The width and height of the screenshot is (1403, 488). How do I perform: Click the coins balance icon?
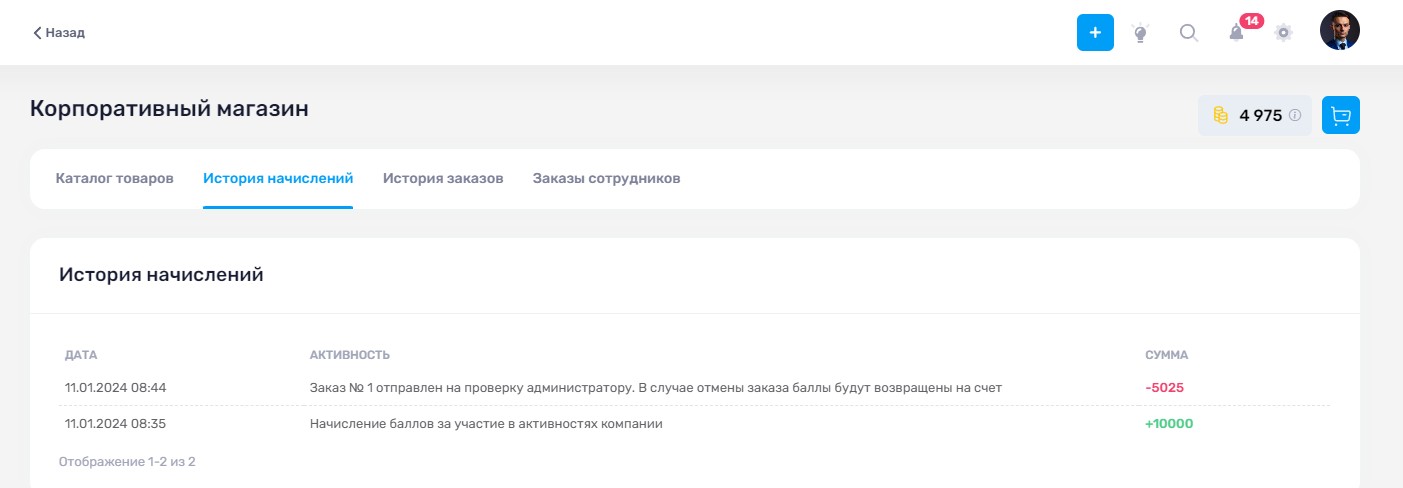[1220, 115]
